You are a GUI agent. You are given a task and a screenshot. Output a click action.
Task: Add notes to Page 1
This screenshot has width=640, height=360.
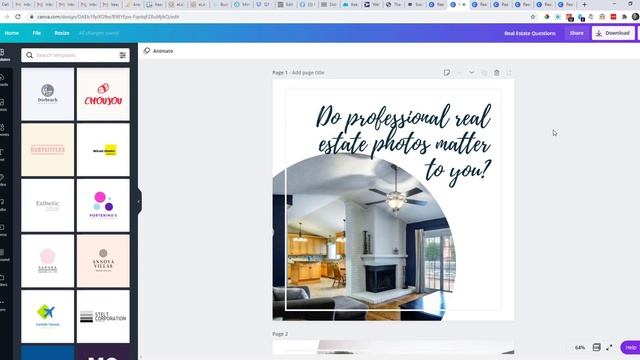pyautogui.click(x=447, y=73)
